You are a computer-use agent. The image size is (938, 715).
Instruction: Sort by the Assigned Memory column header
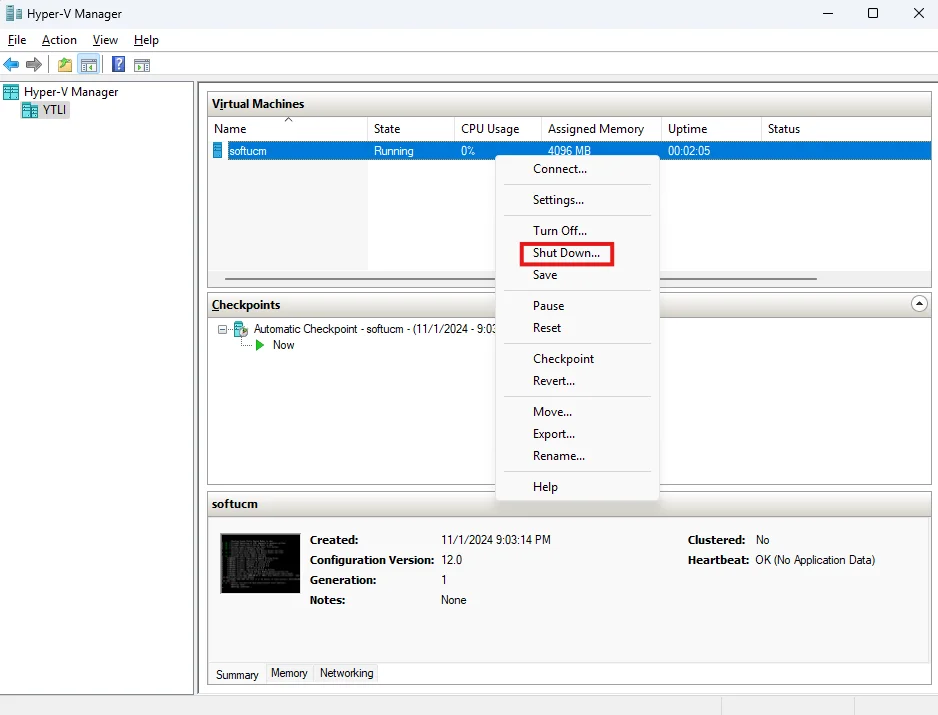tap(601, 129)
